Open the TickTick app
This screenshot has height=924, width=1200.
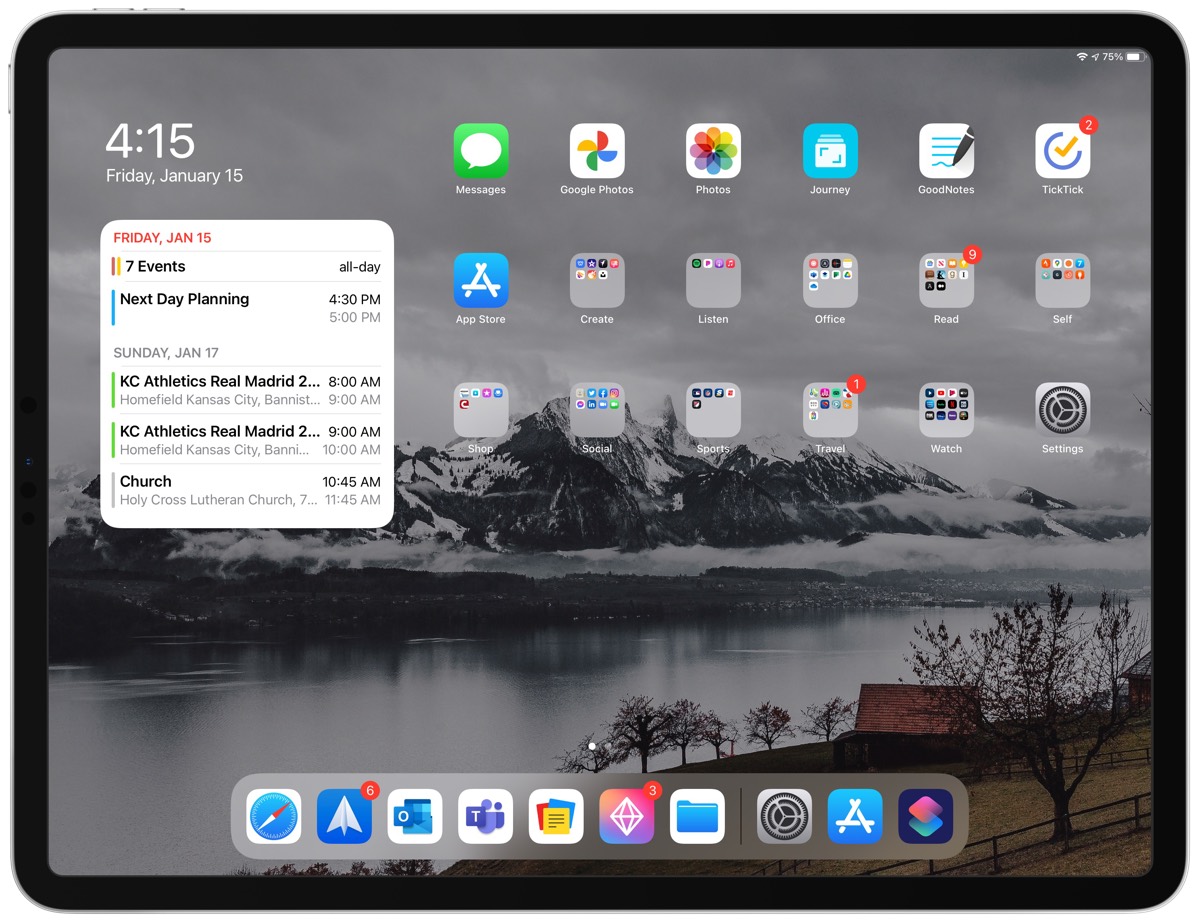tap(1062, 151)
